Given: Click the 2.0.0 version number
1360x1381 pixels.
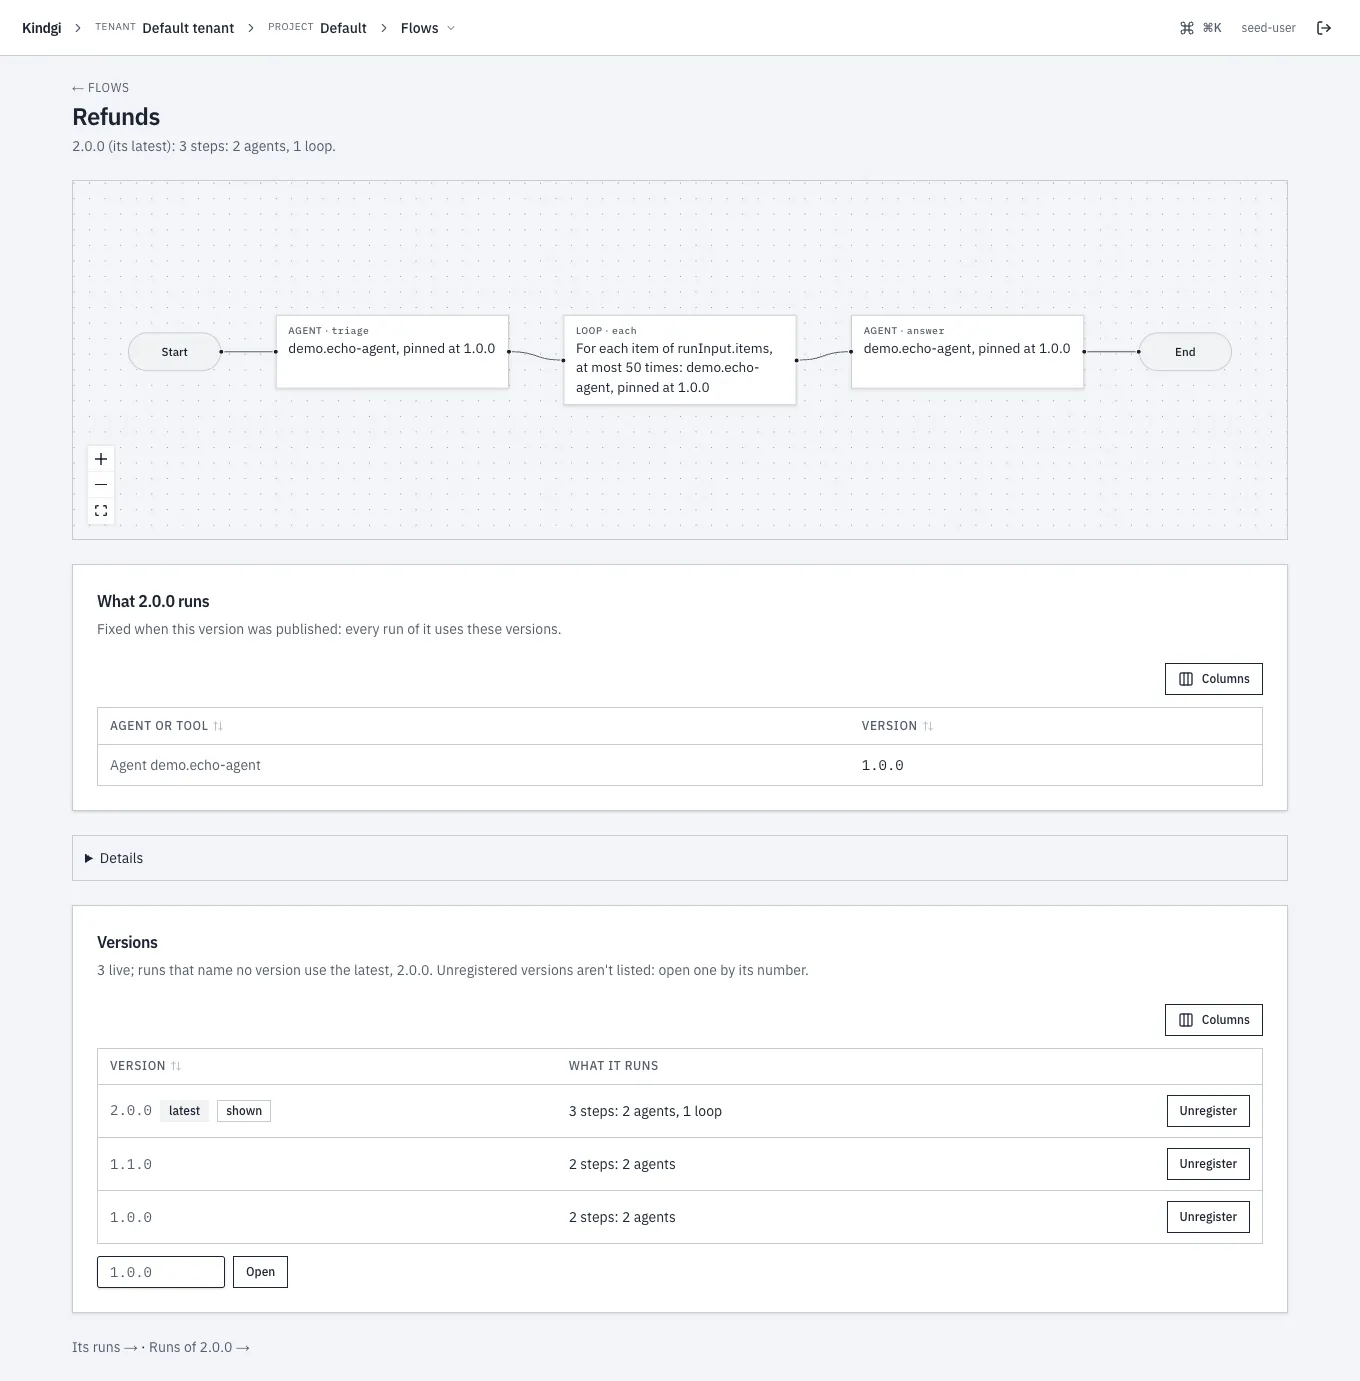Looking at the screenshot, I should point(131,1111).
